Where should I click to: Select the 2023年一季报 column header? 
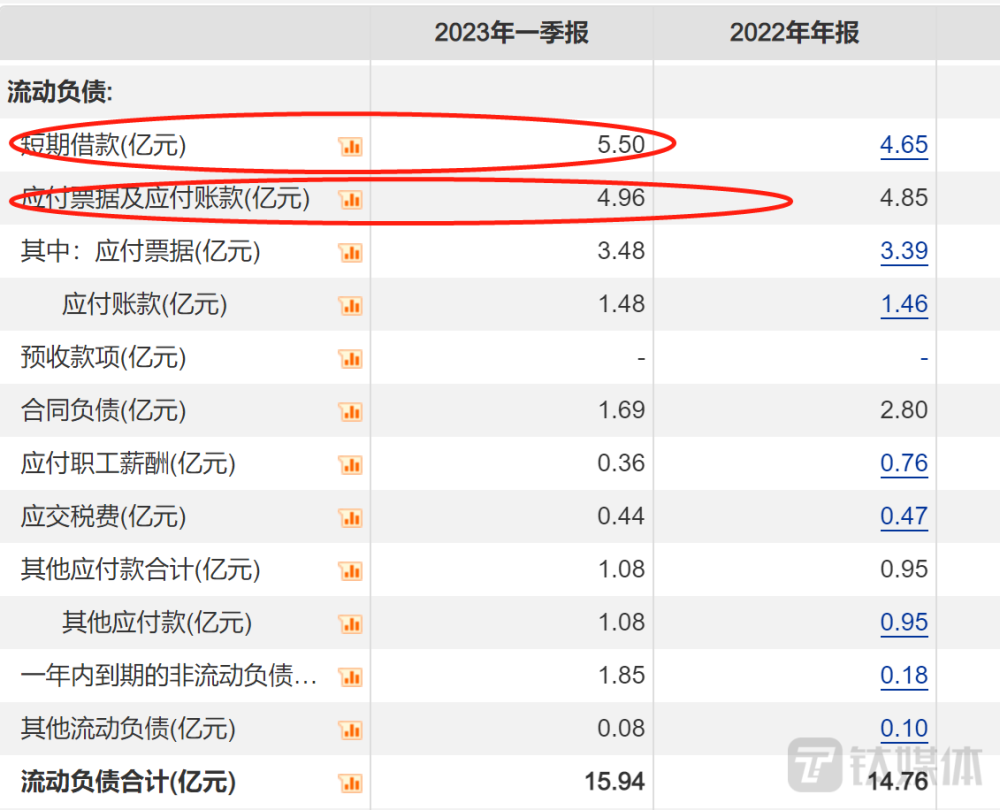[511, 33]
